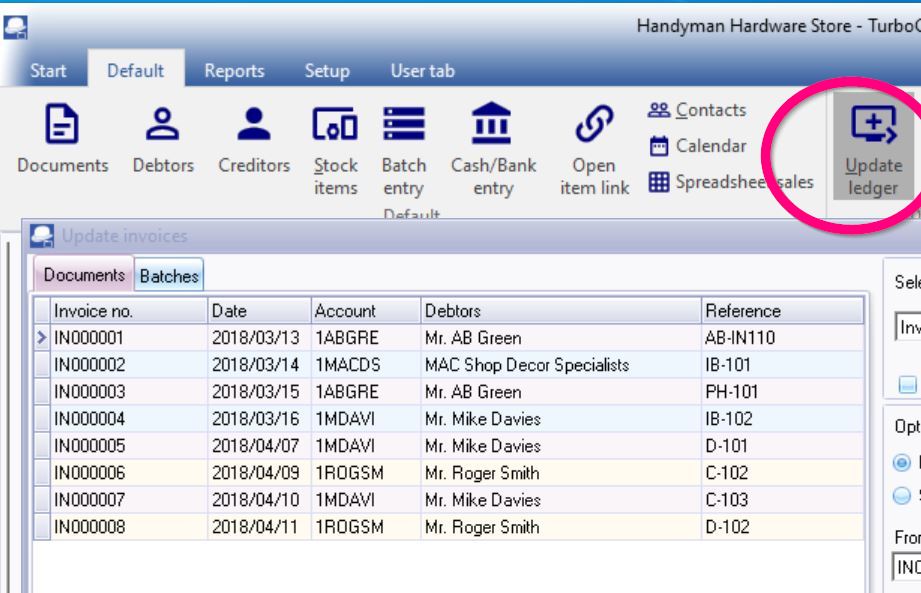The width and height of the screenshot is (921, 593).
Task: Open the Setup ribbon tab
Action: [327, 71]
